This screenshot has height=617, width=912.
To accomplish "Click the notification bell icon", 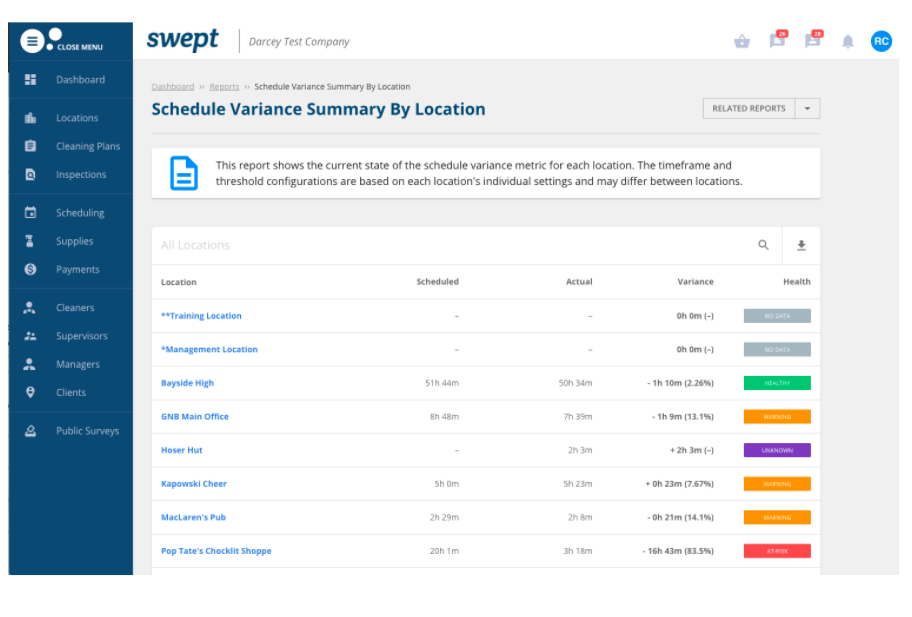I will click(848, 41).
